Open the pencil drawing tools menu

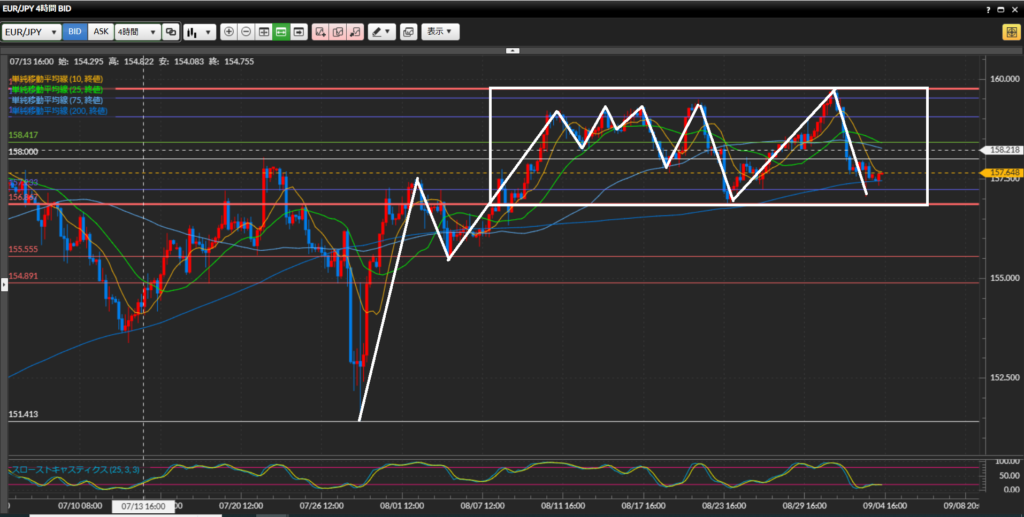381,32
